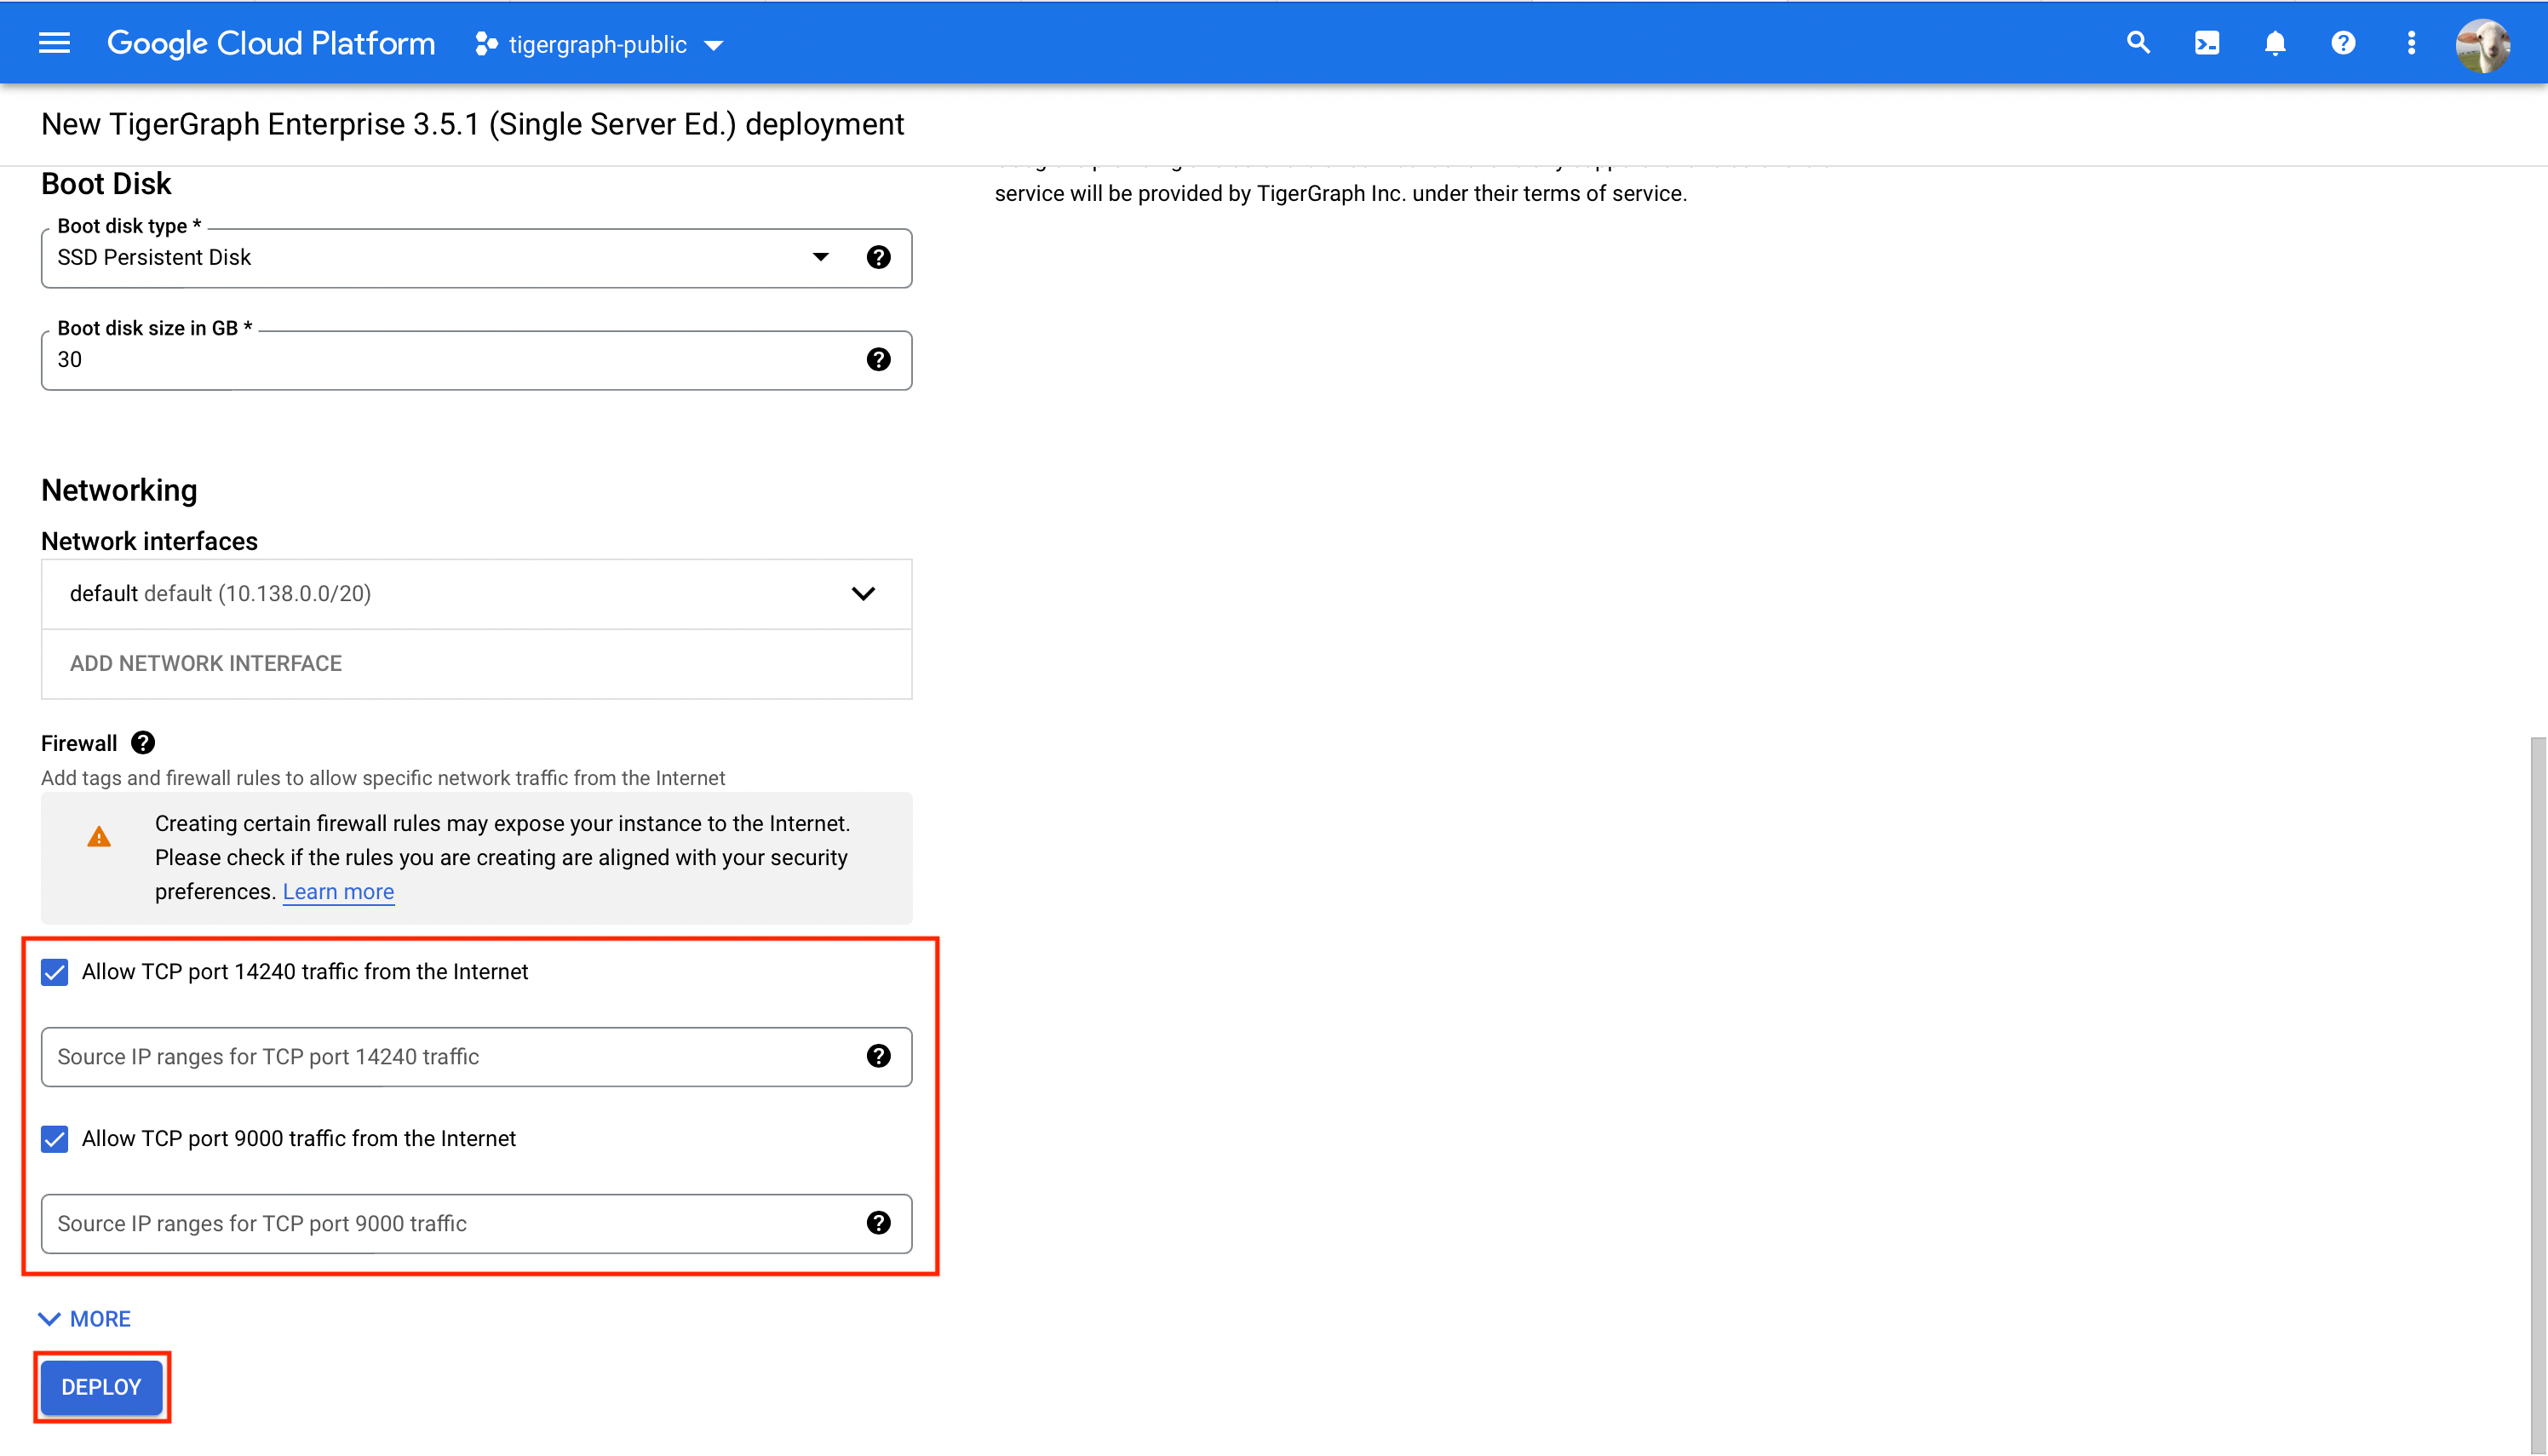Click the search magnifier icon
The height and width of the screenshot is (1456, 2548).
pos(2138,43)
